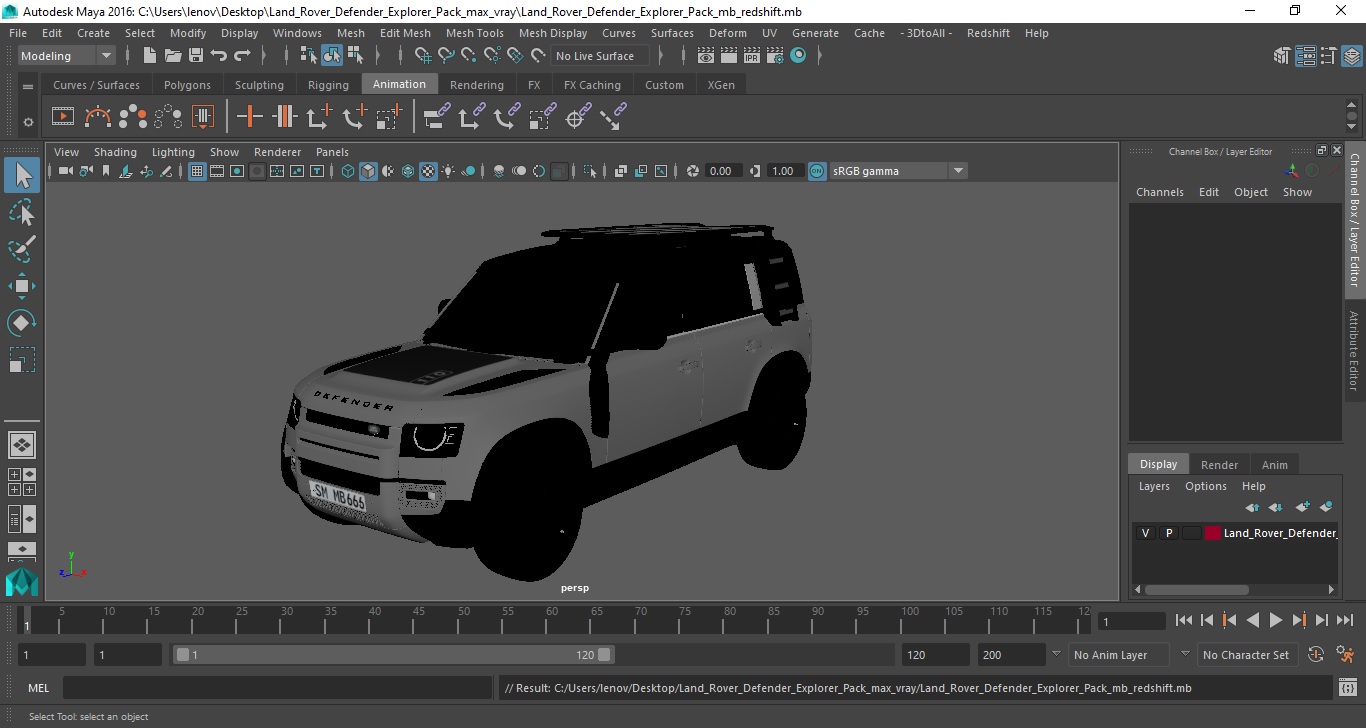Go to the start of playback range

click(1184, 620)
